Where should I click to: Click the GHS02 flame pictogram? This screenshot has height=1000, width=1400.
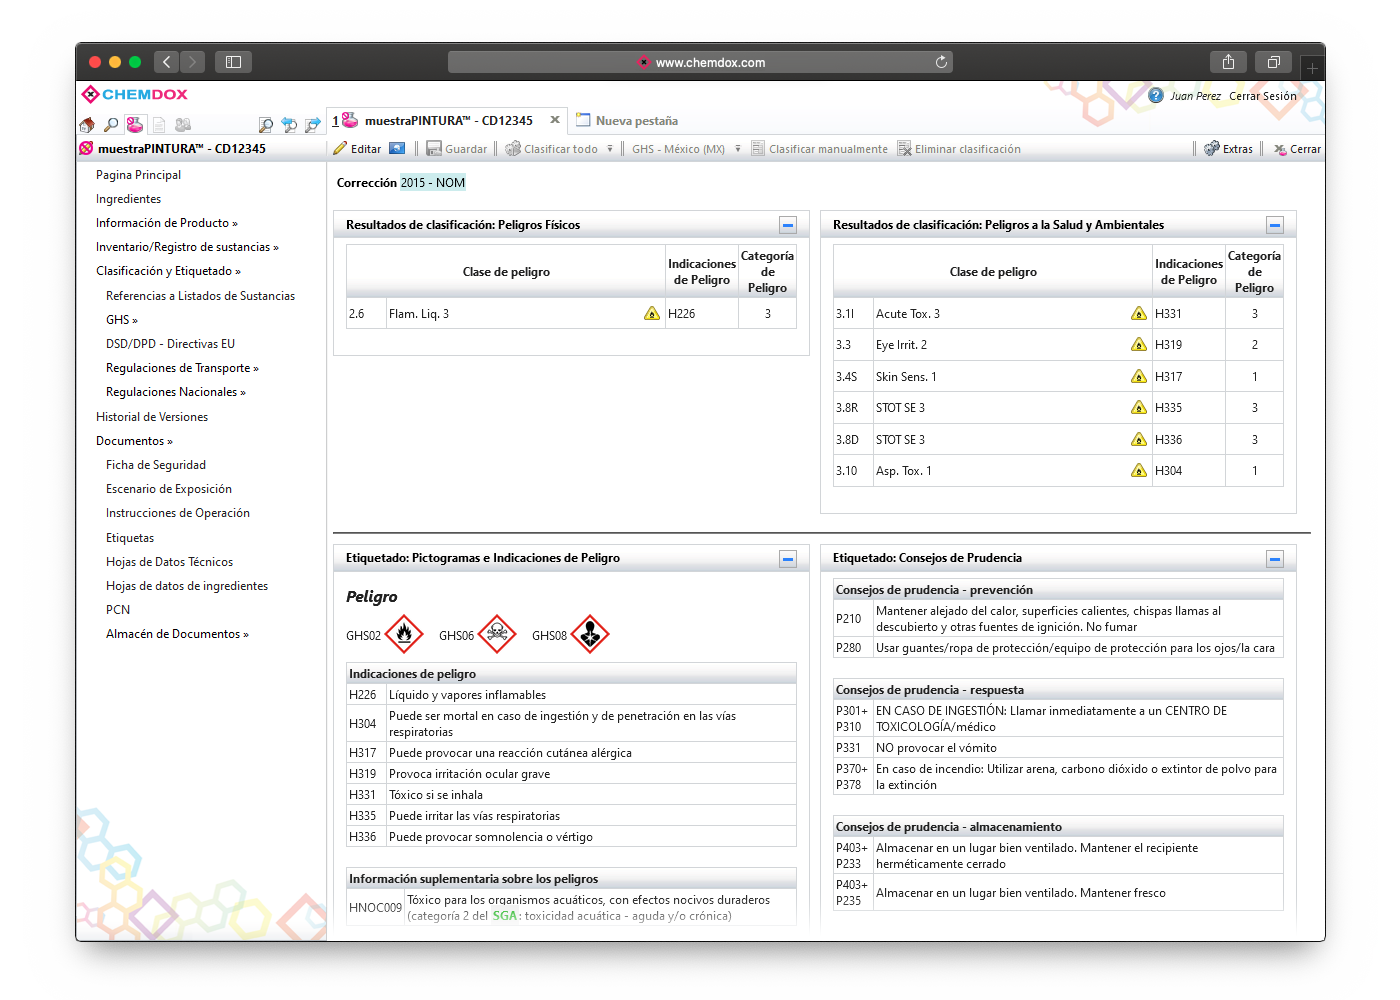404,634
